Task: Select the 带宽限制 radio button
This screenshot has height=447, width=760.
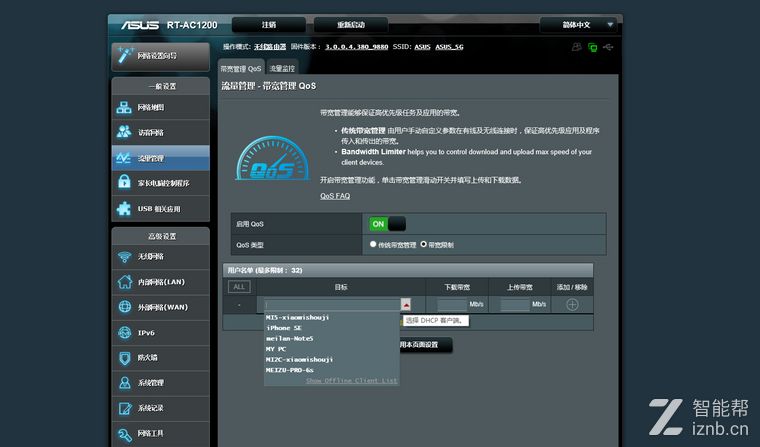Action: coord(424,244)
